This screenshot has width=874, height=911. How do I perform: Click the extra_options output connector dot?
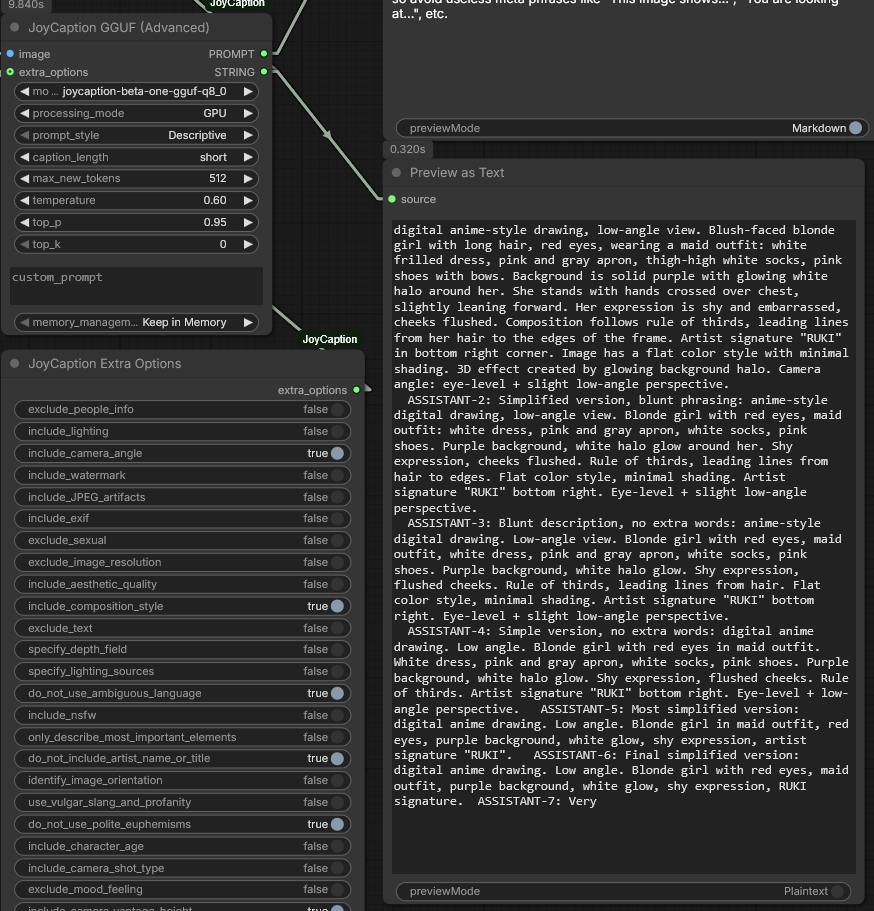click(356, 390)
